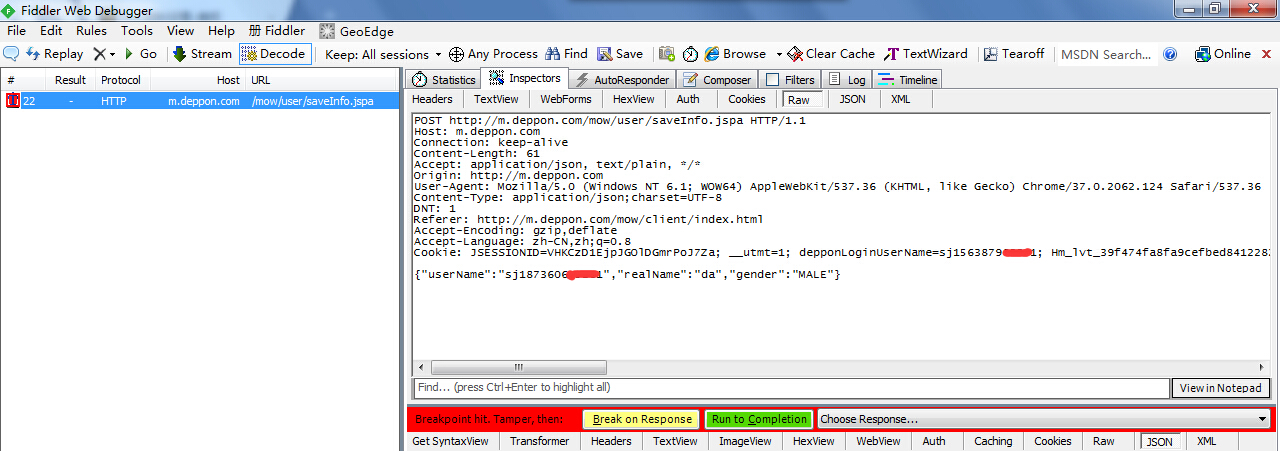The height and width of the screenshot is (451, 1280).
Task: Open the View menu
Action: click(x=181, y=31)
